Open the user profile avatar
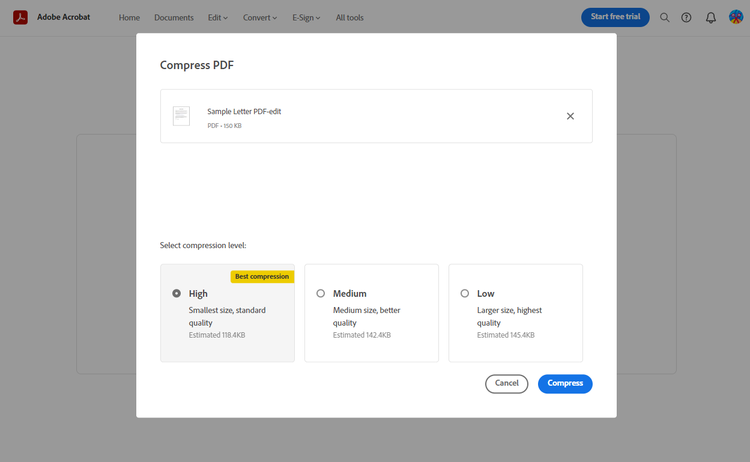The image size is (750, 462). (736, 17)
